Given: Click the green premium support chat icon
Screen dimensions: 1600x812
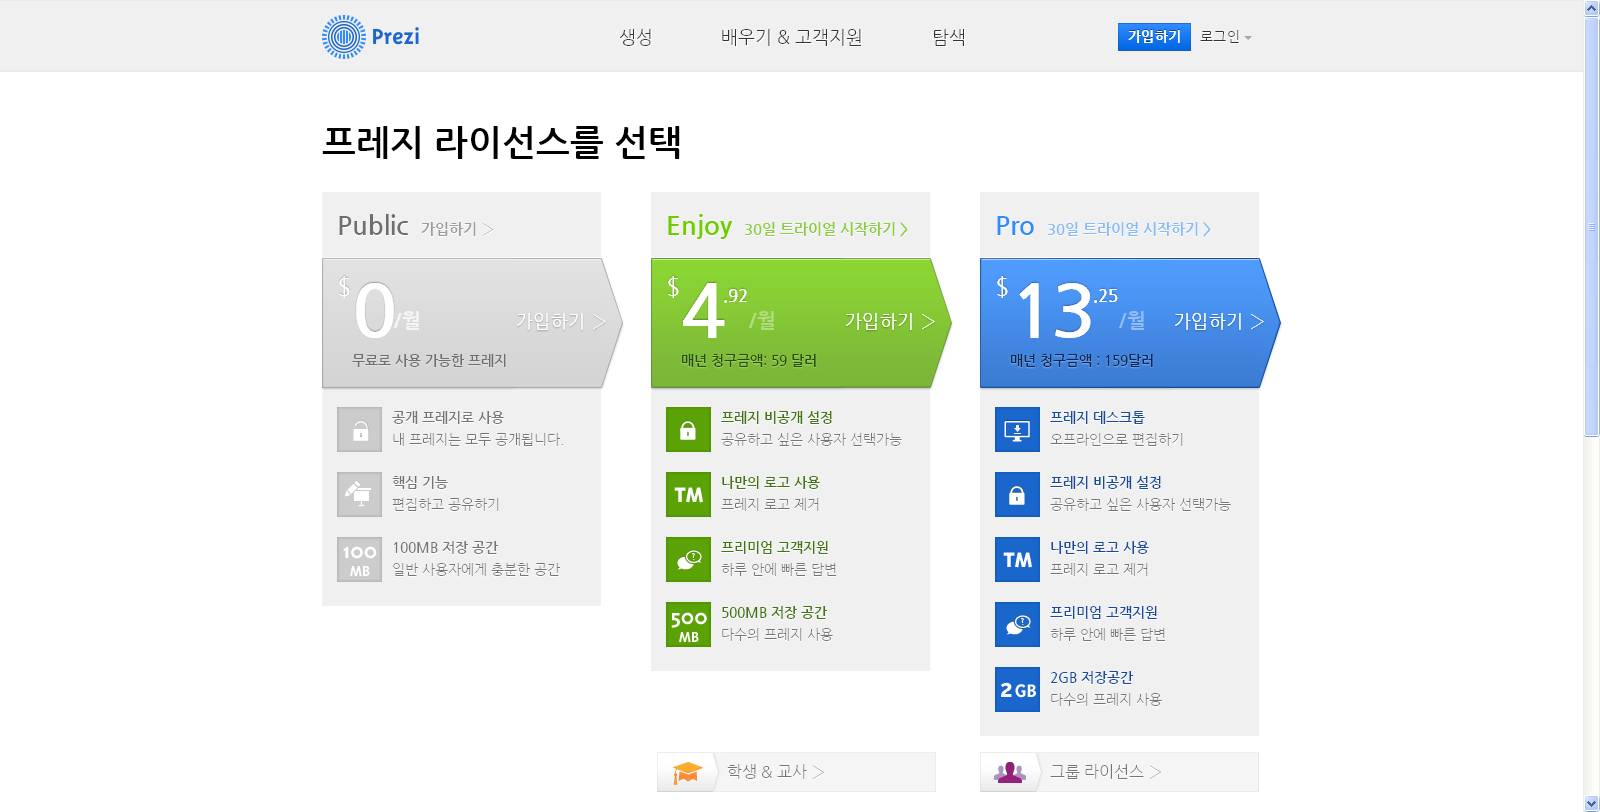Looking at the screenshot, I should [x=688, y=560].
